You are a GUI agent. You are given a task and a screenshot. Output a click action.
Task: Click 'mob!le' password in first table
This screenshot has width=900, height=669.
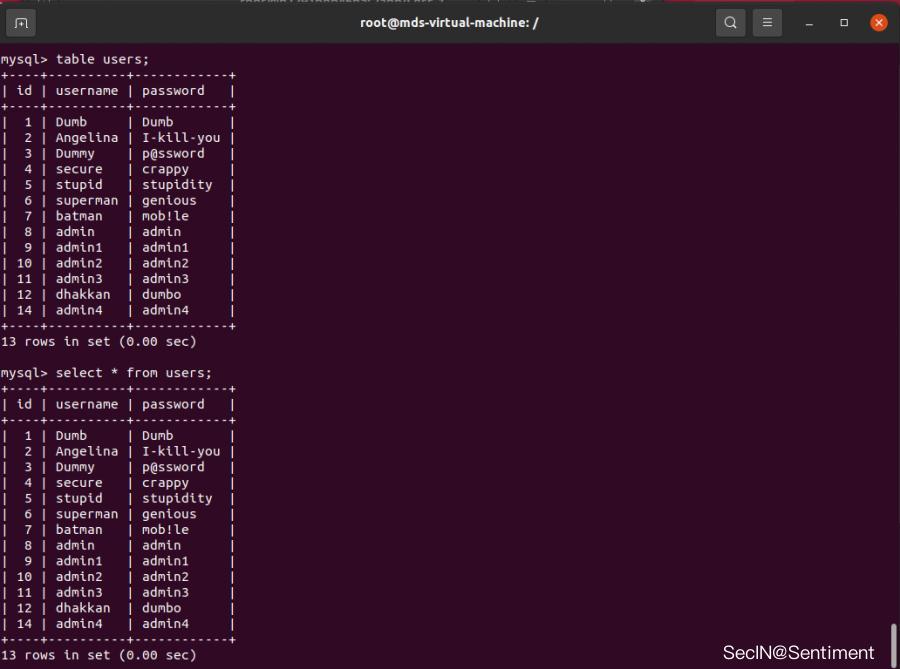tap(165, 216)
